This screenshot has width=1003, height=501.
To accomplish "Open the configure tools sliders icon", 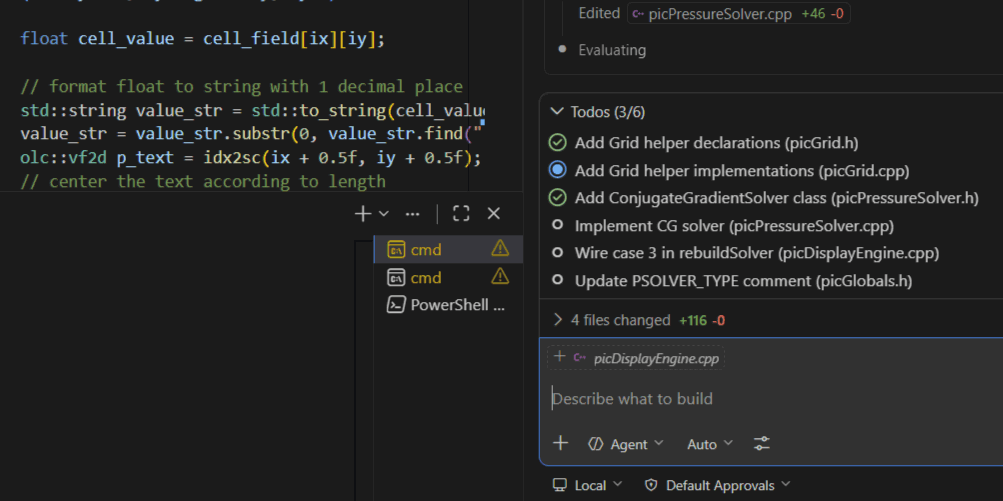I will point(762,444).
